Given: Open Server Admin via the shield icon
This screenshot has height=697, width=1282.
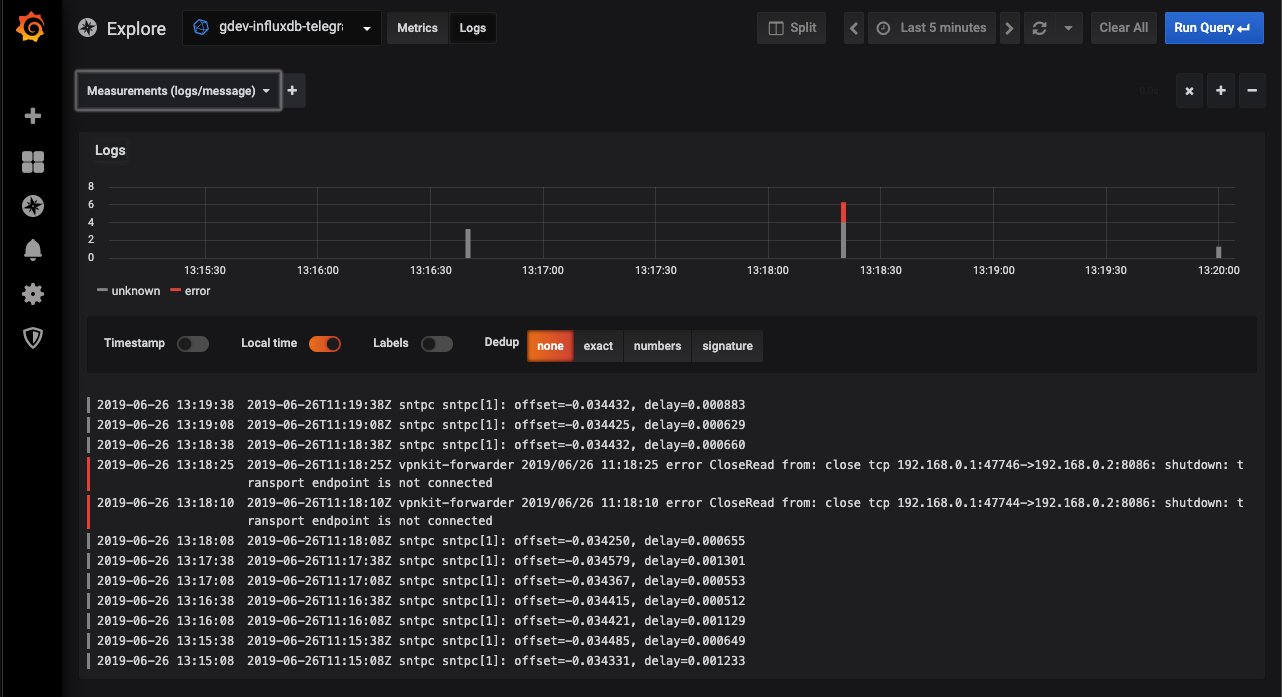Looking at the screenshot, I should 32,338.
